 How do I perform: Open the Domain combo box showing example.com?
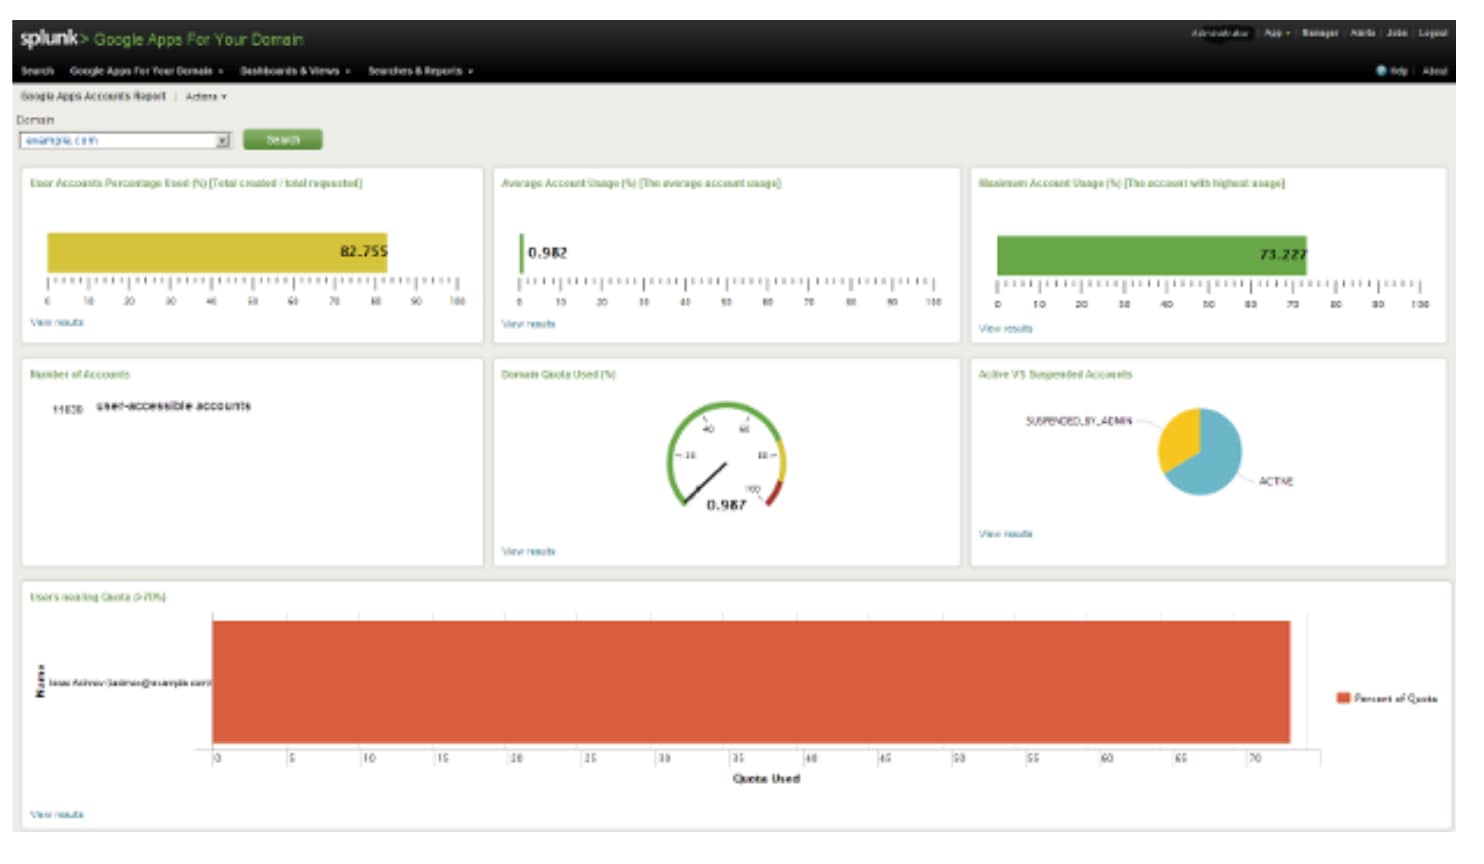(125, 140)
